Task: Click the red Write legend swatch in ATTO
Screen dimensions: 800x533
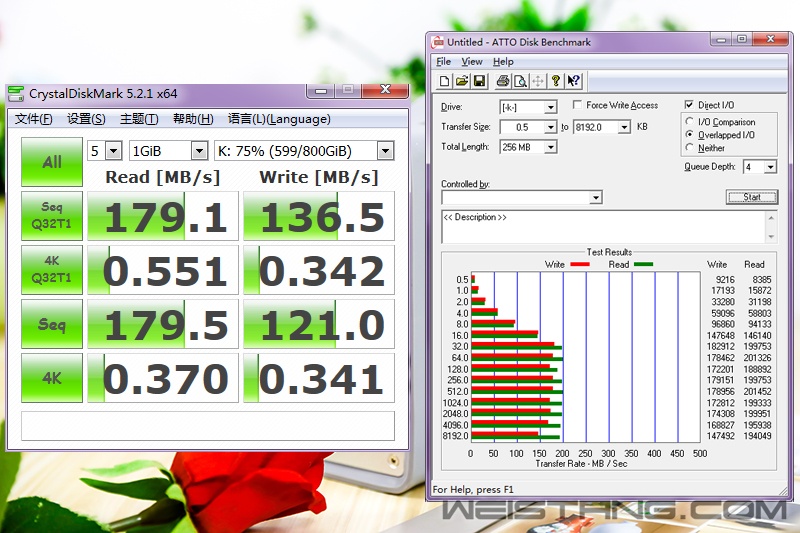Action: coord(580,264)
